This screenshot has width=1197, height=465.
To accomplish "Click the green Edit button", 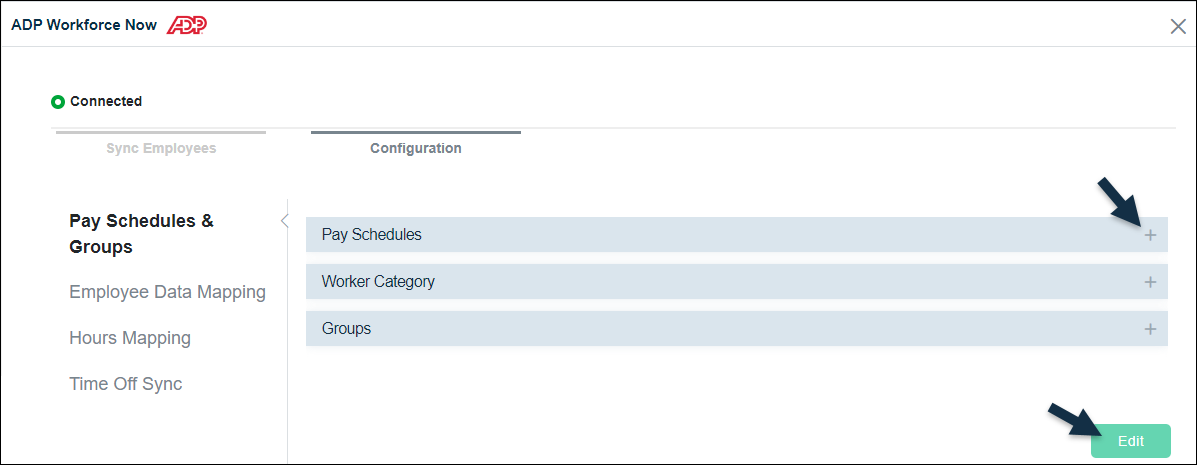I will (x=1131, y=441).
